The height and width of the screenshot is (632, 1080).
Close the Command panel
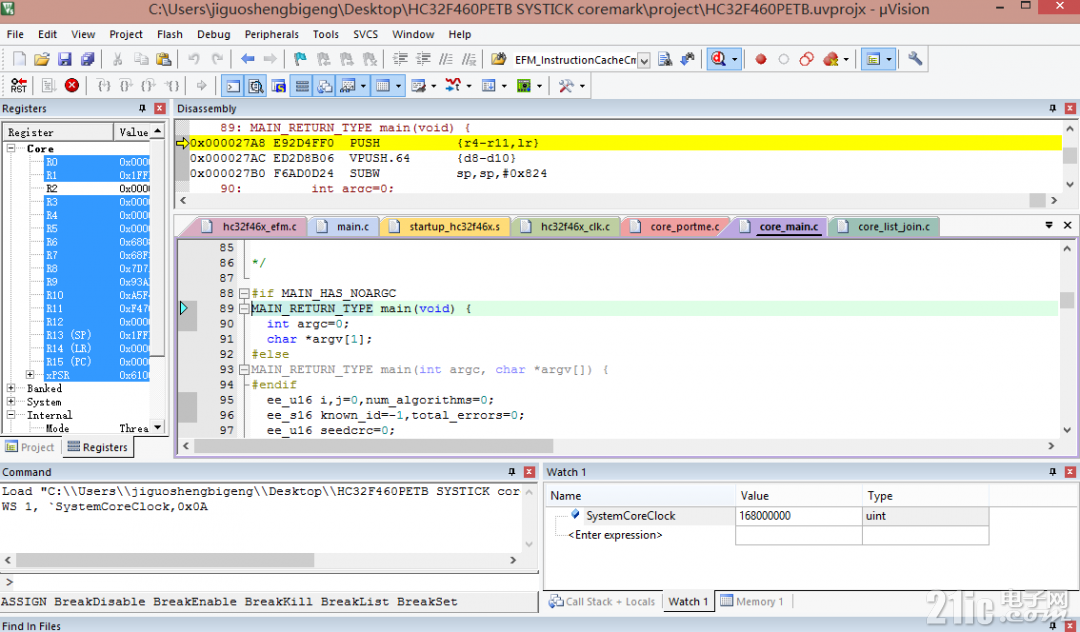529,472
